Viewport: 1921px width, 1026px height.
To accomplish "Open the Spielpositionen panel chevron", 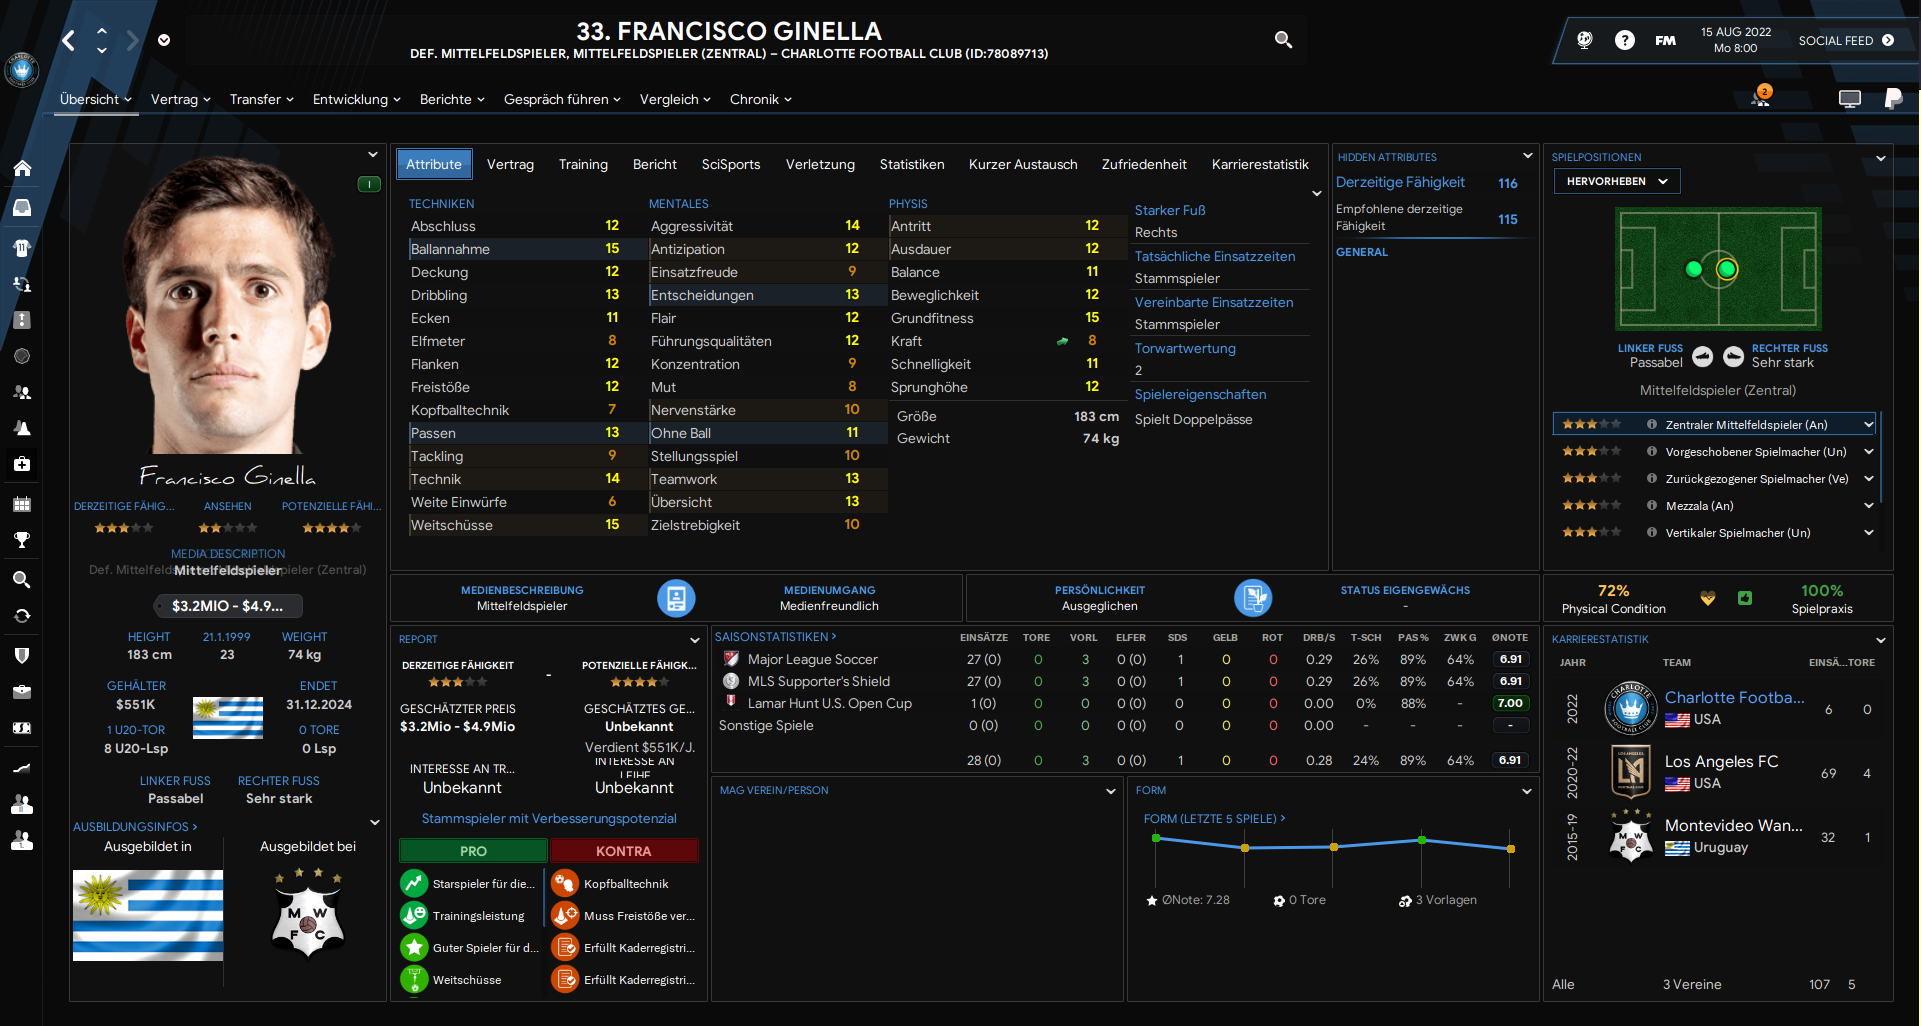I will coord(1880,158).
